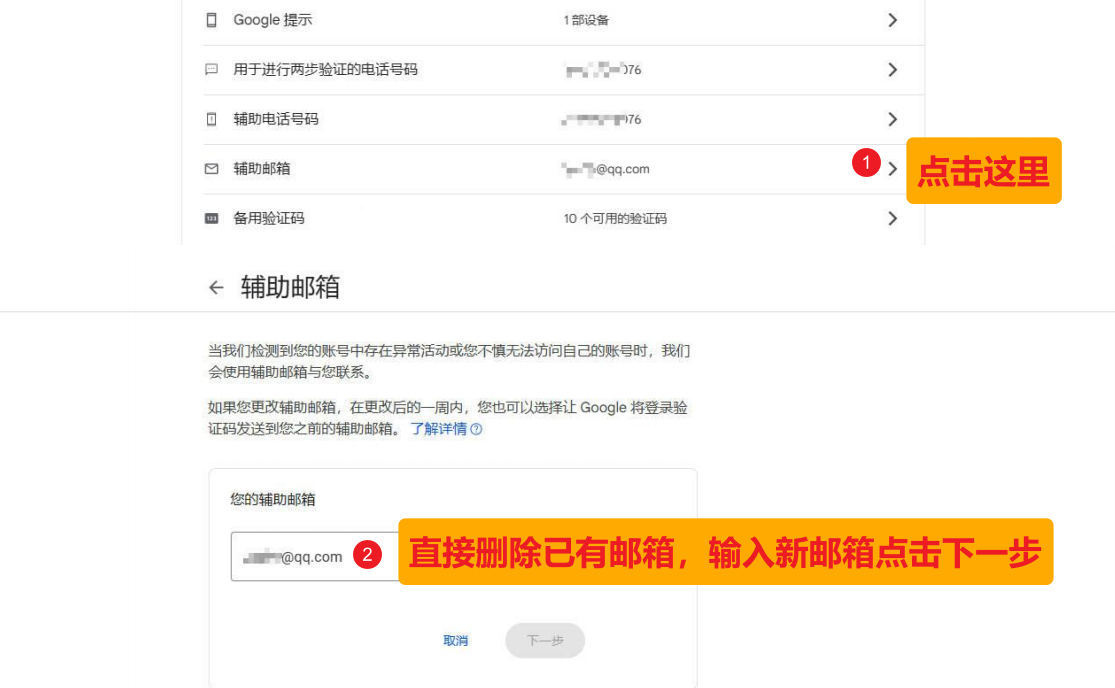Open chevron for 辅助电话号码 row
This screenshot has height=688, width=1115.
pos(892,119)
